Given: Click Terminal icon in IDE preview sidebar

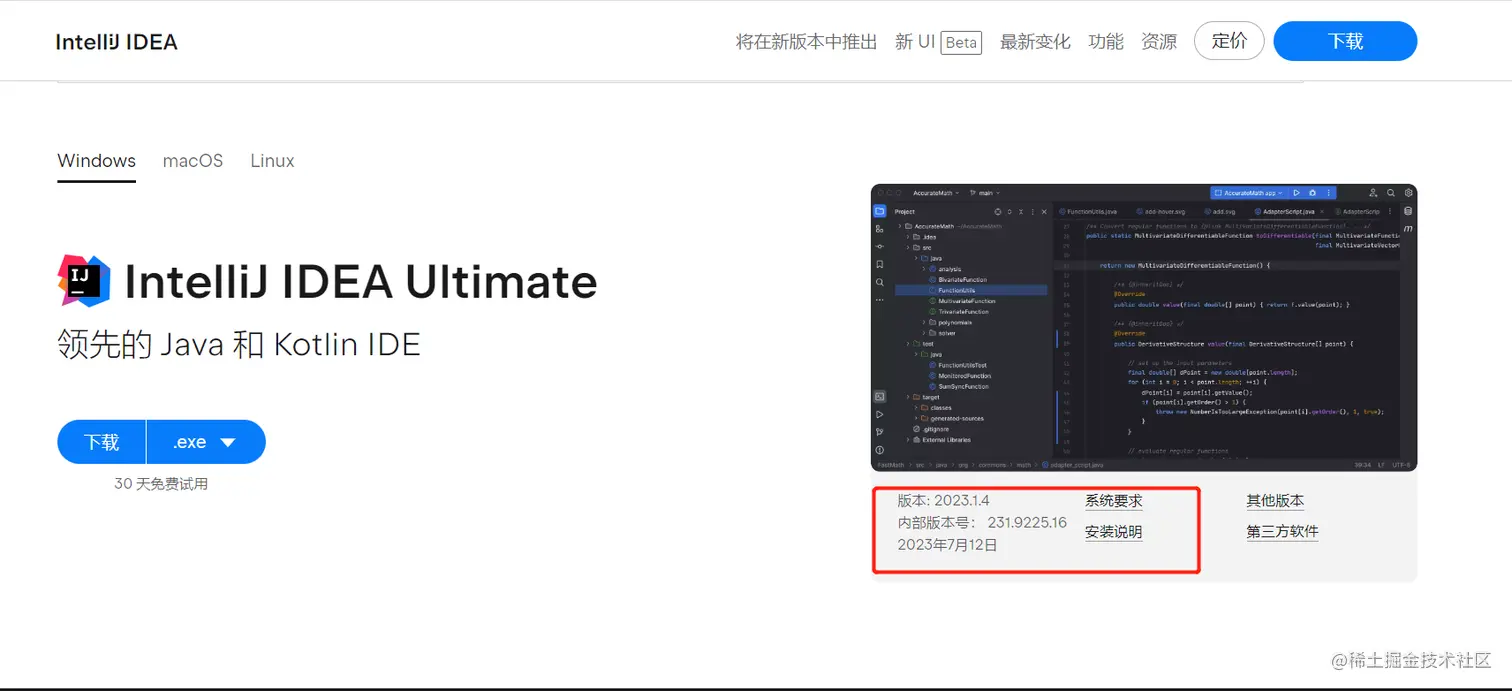Looking at the screenshot, I should (880, 396).
